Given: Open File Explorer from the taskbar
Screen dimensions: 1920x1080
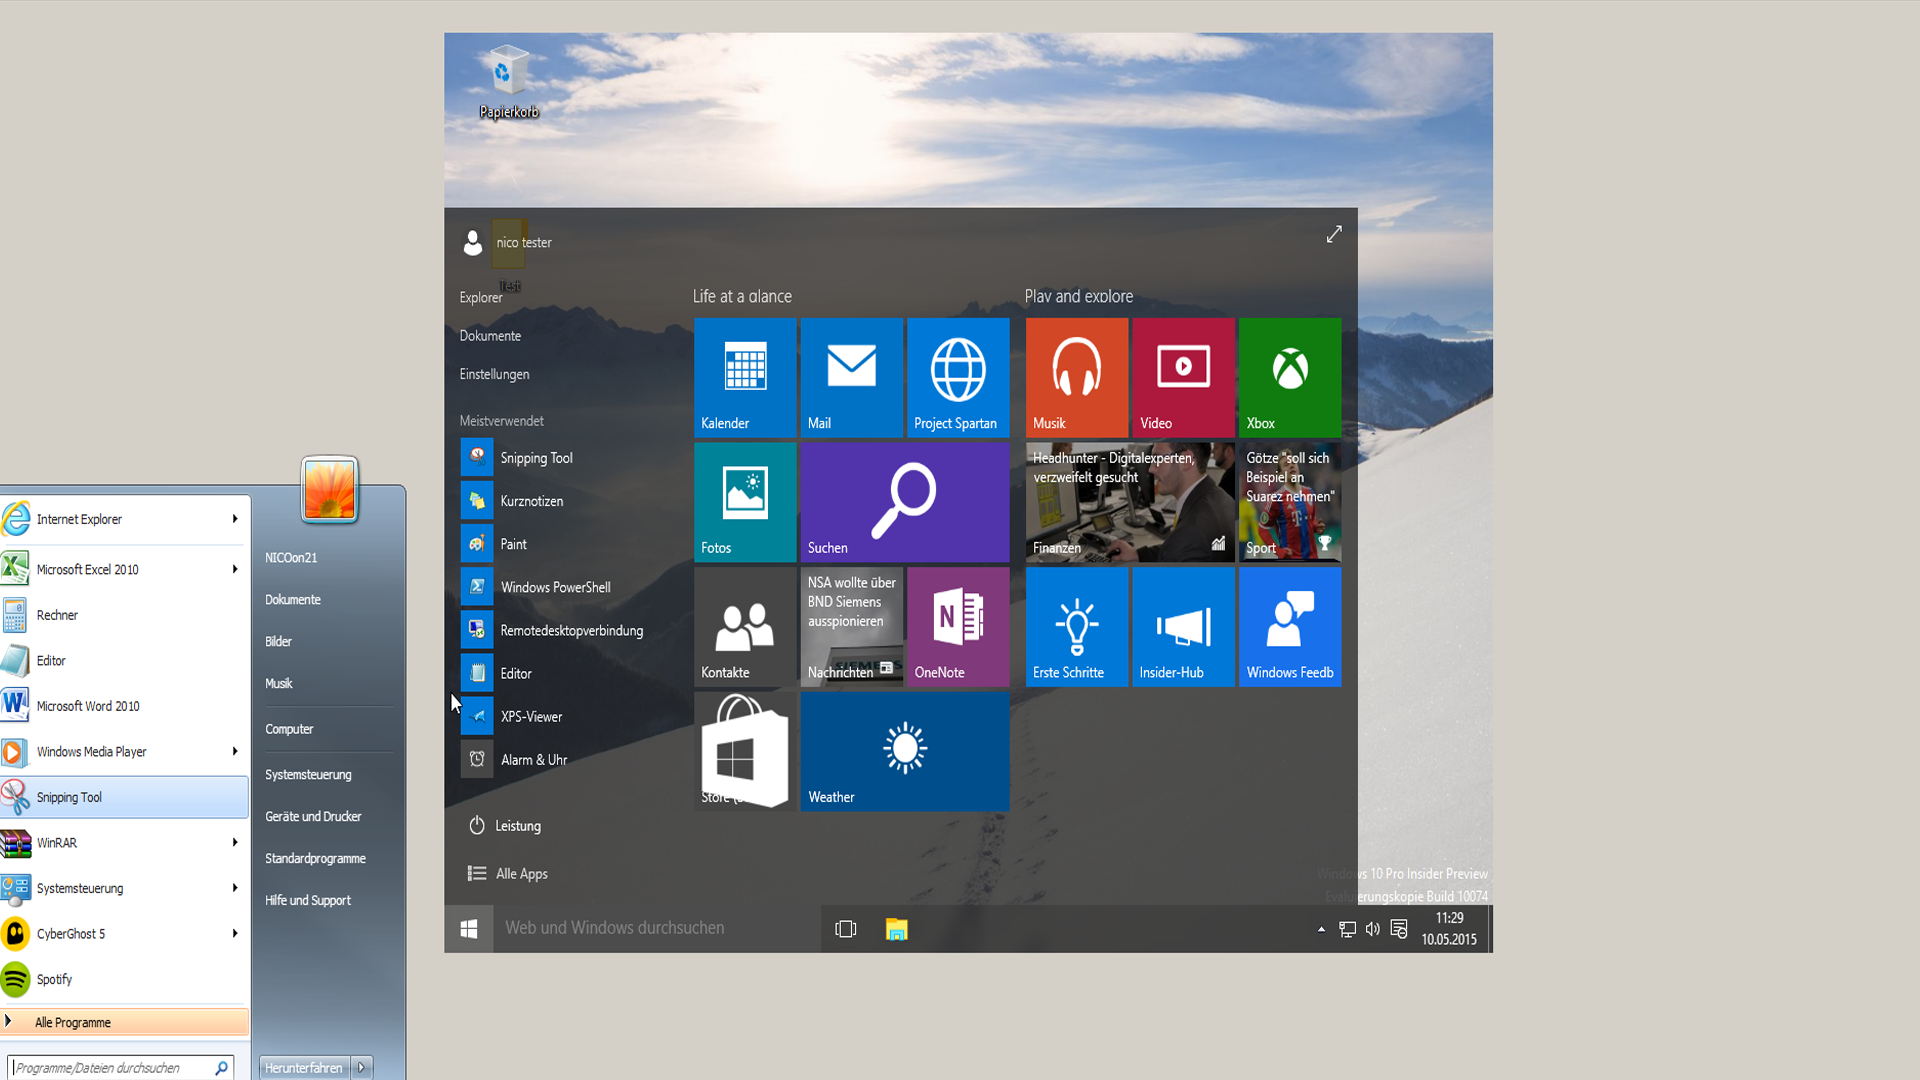Looking at the screenshot, I should click(x=896, y=929).
